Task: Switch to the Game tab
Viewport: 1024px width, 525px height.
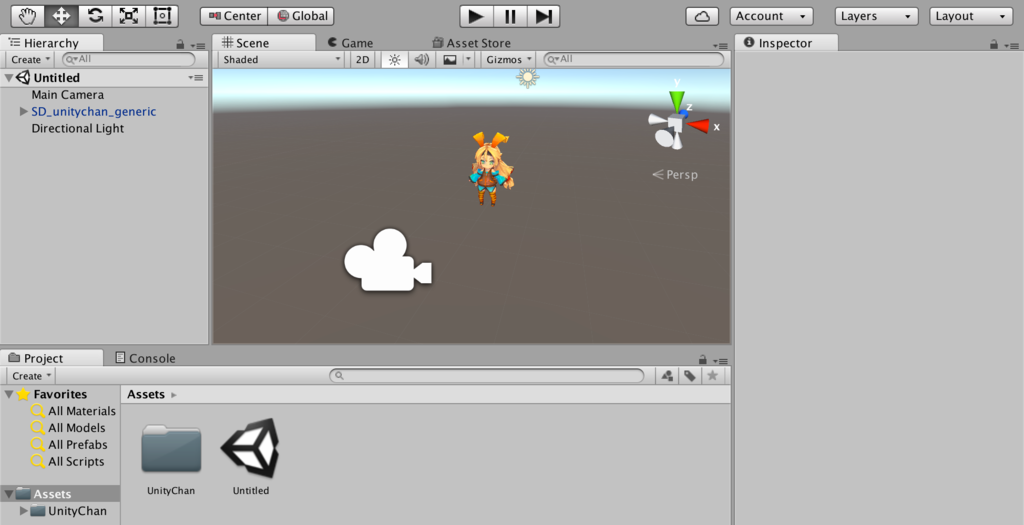Action: click(351, 43)
